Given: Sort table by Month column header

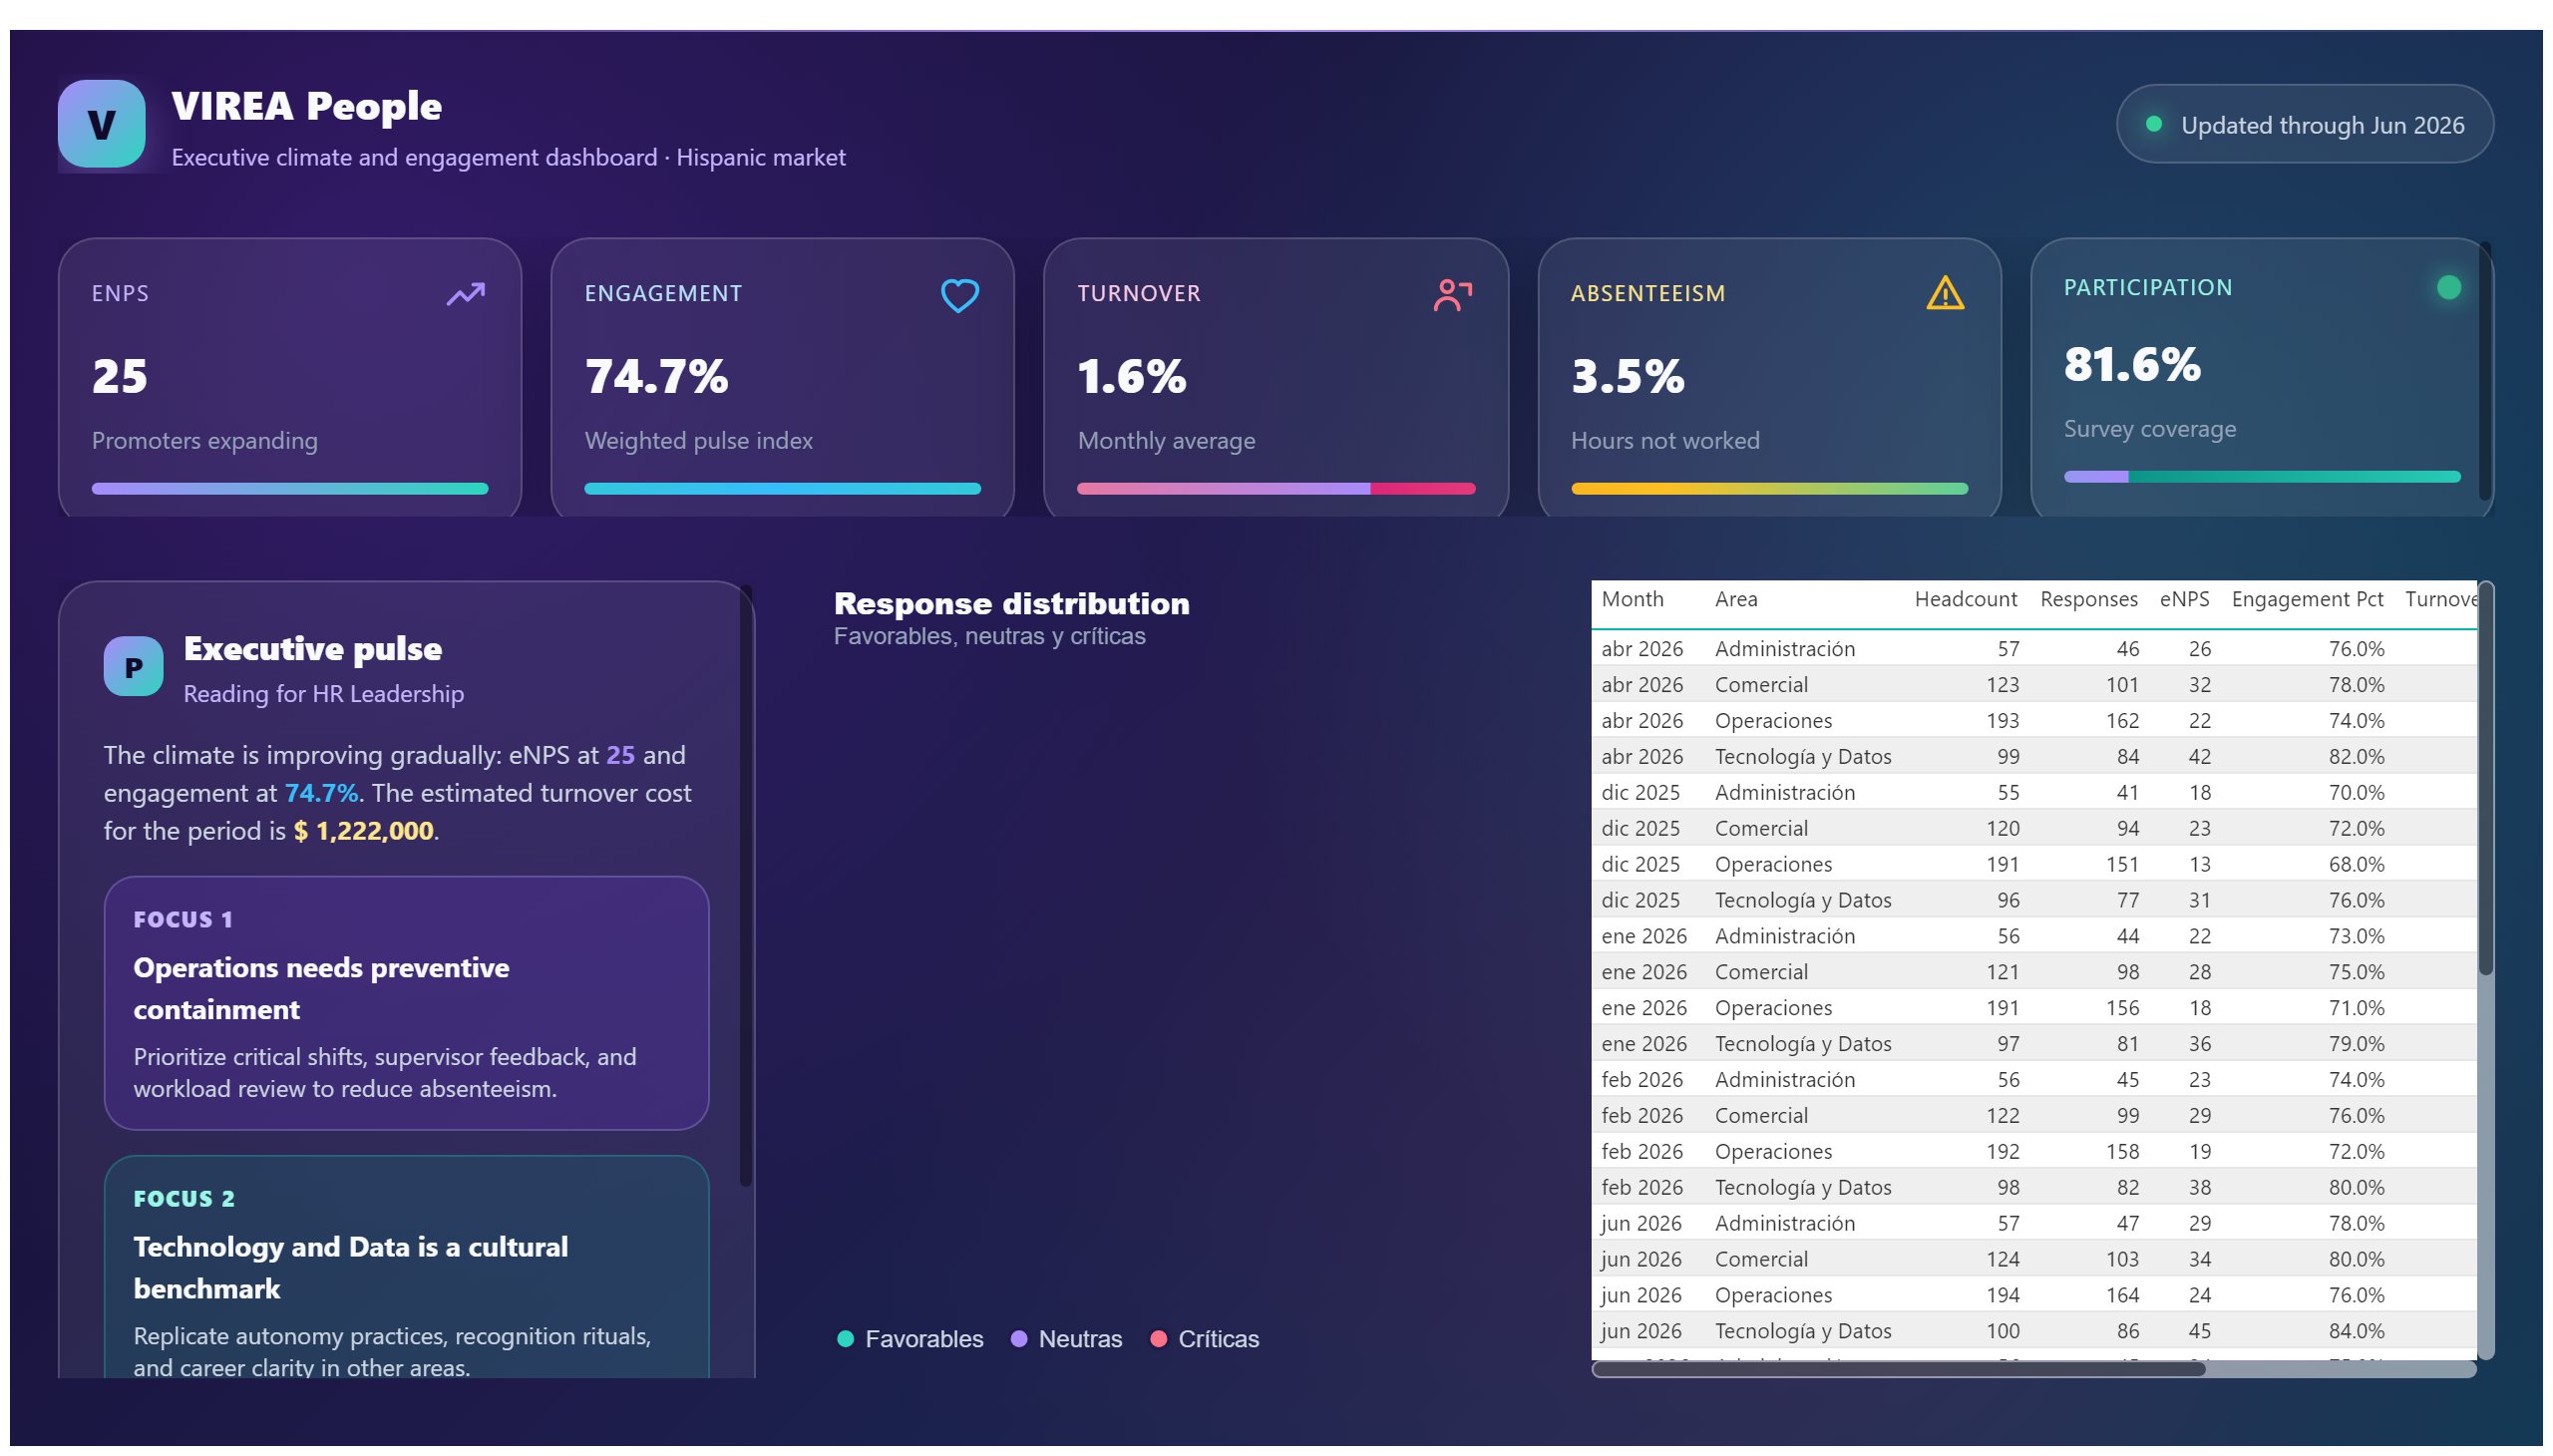Looking at the screenshot, I should click(x=1632, y=599).
